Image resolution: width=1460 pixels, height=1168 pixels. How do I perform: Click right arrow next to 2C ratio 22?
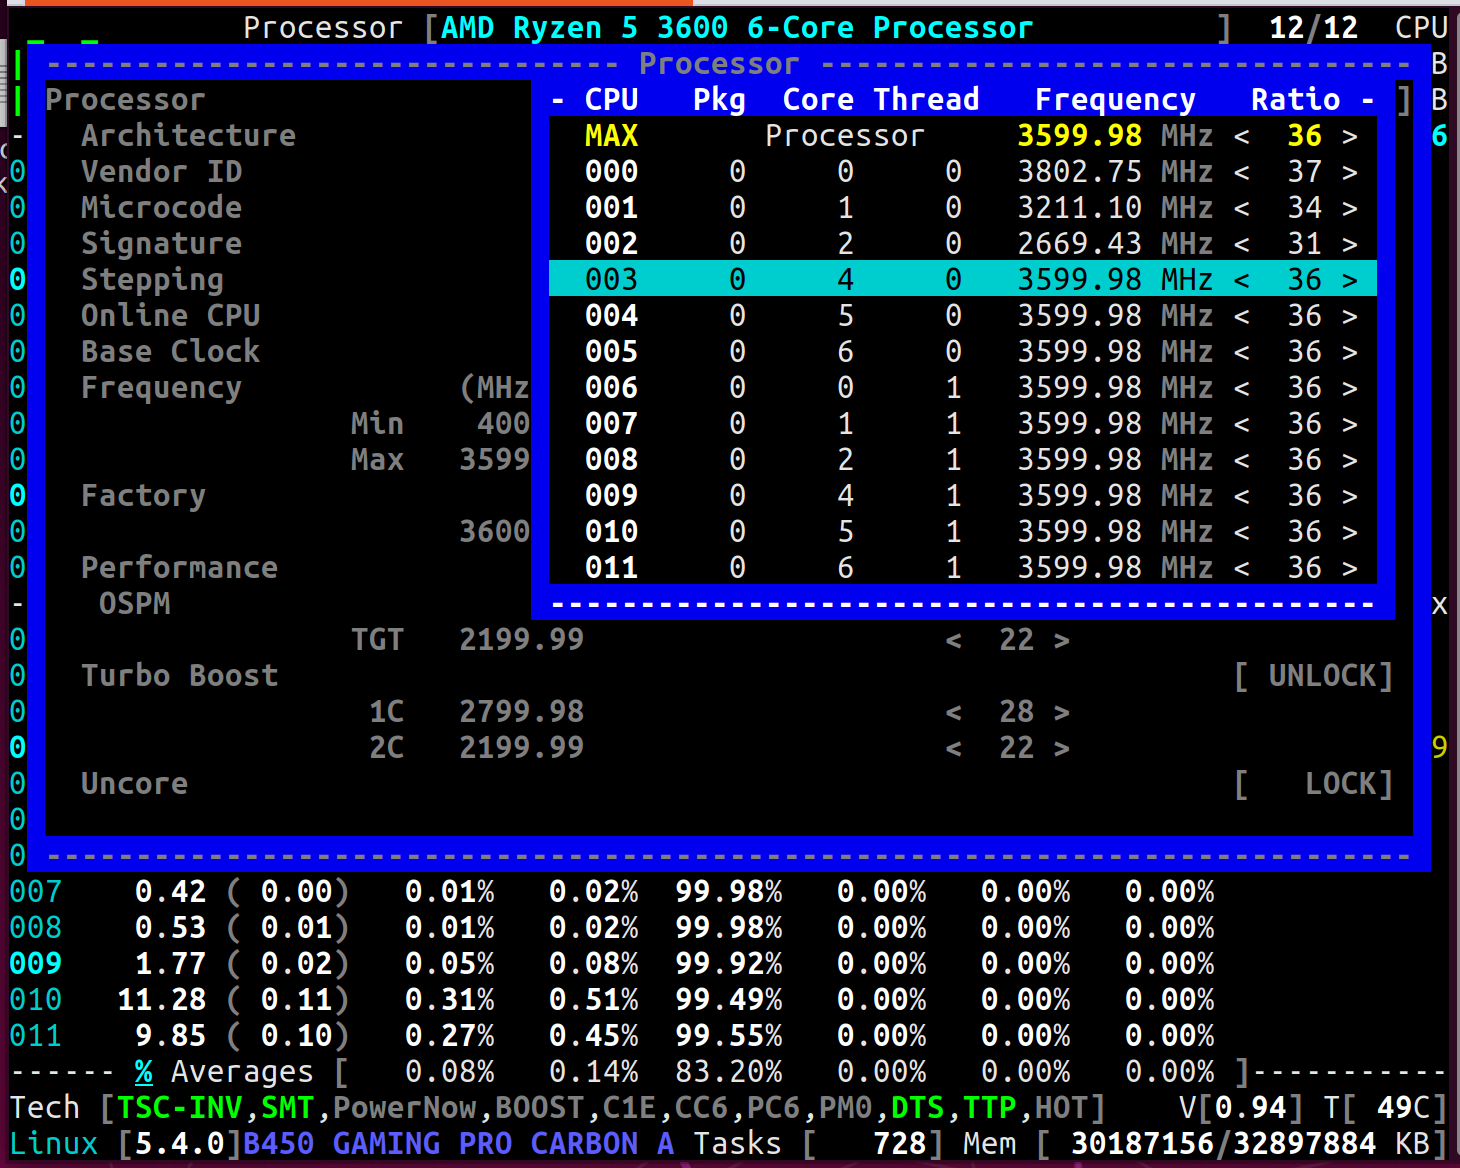tap(1061, 748)
